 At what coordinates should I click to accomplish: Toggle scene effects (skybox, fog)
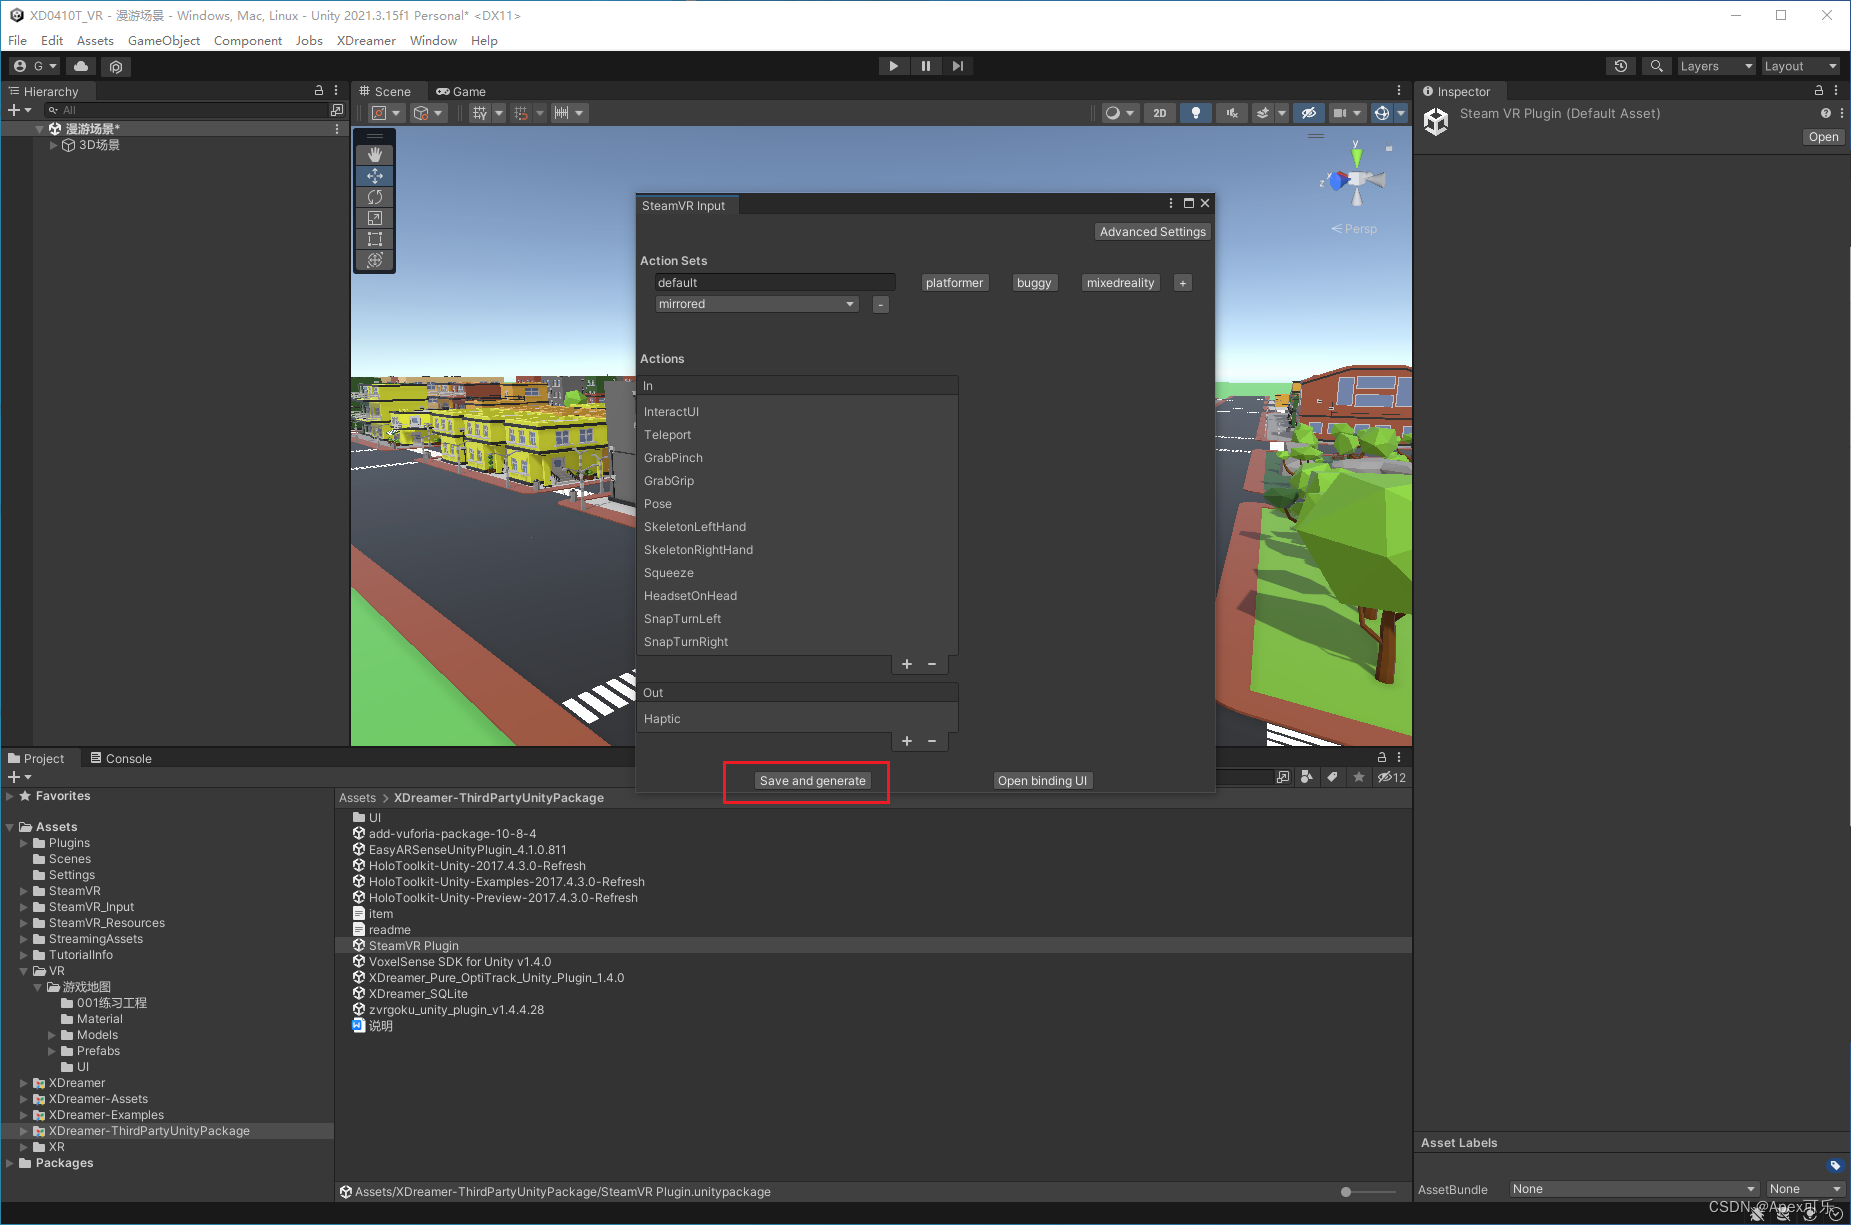(1263, 113)
